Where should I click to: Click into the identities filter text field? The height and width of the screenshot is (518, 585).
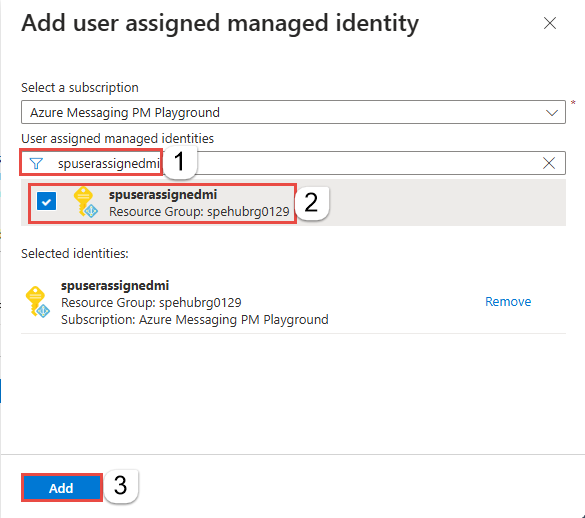point(293,163)
